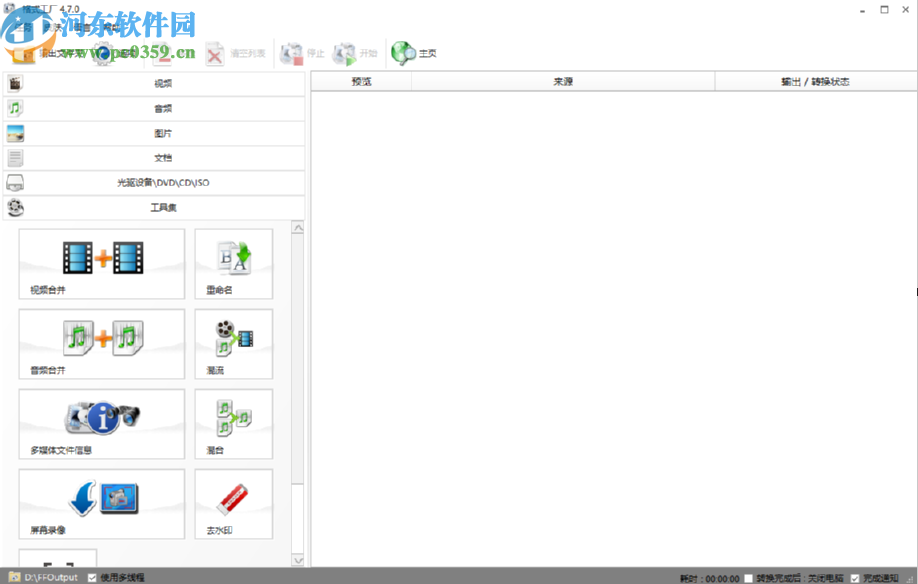Open the 去水印 watermark remover
Screen dimensions: 918x584
[x=234, y=504]
